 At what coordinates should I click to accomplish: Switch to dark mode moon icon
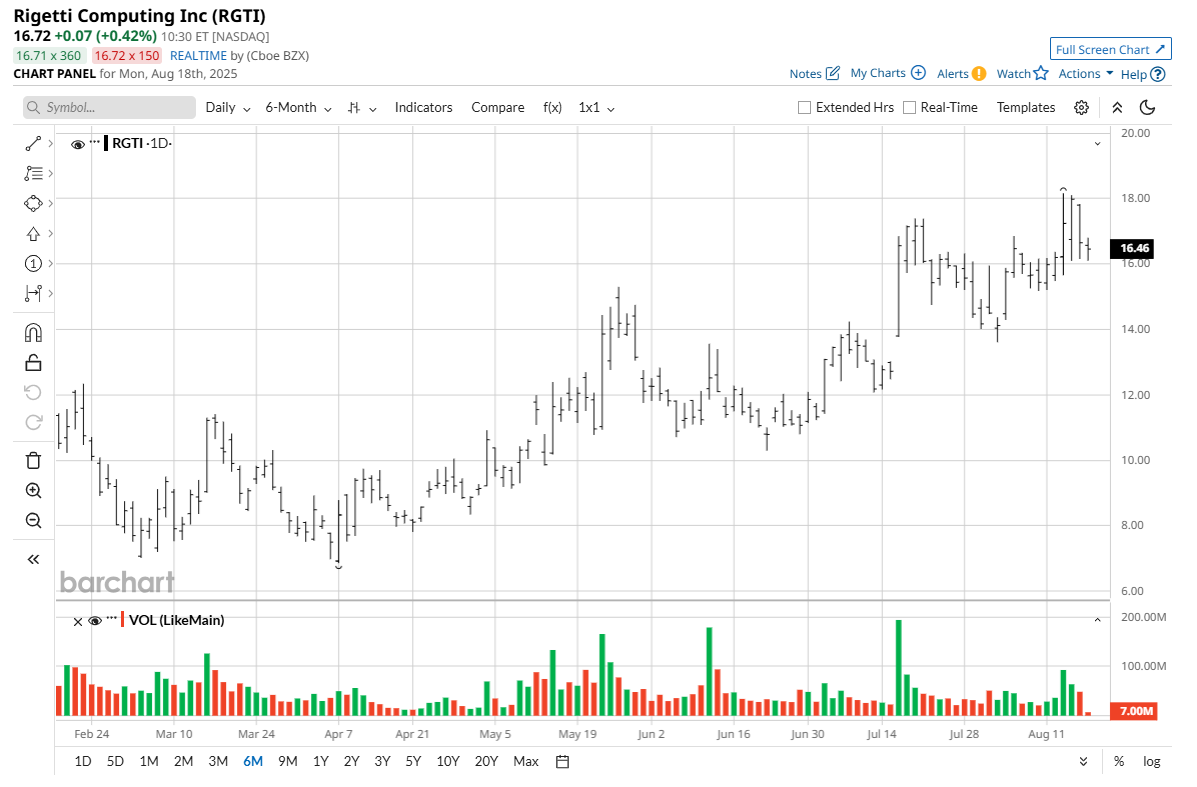pyautogui.click(x=1147, y=108)
